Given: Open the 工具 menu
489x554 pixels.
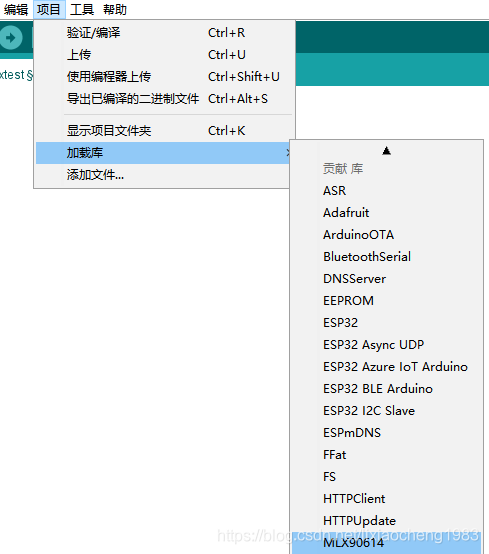Looking at the screenshot, I should pyautogui.click(x=82, y=10).
